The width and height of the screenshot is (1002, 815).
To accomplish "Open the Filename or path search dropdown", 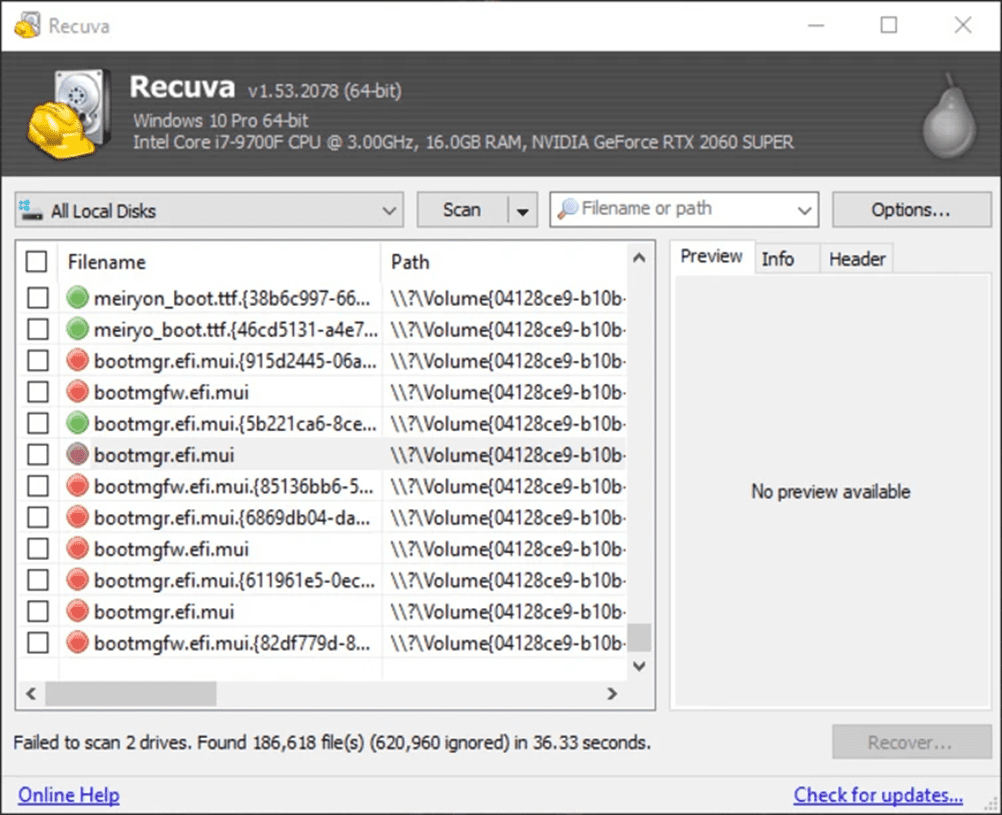I will point(804,209).
